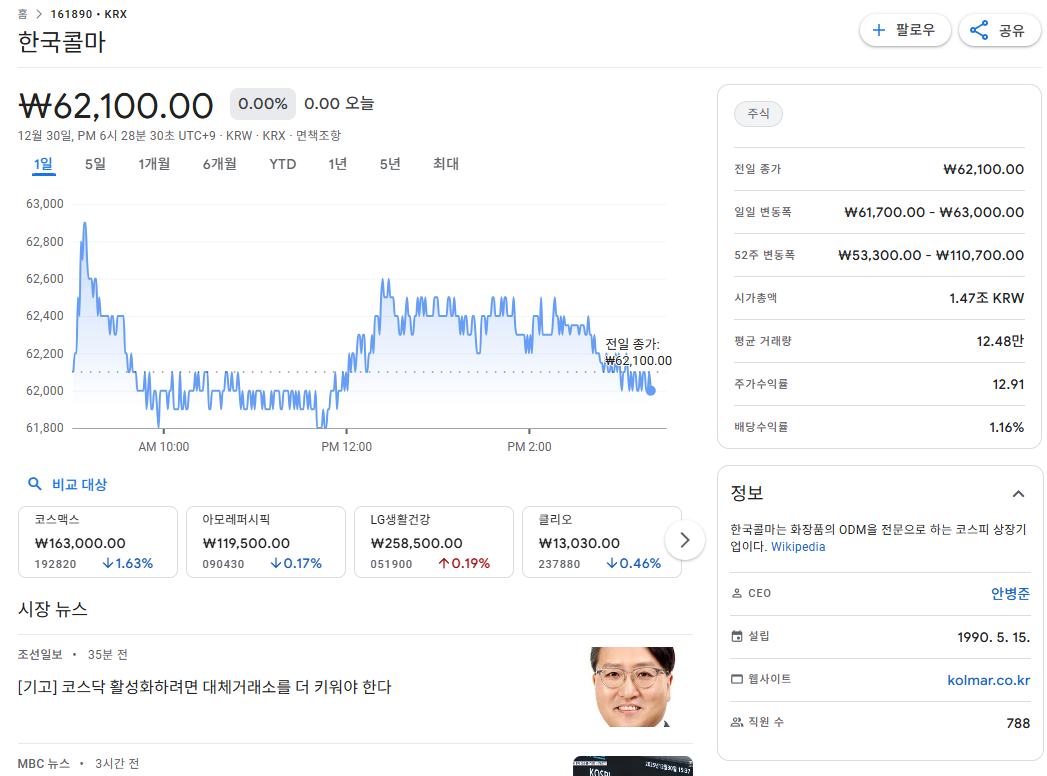Open the Wikipedia link in 정보
Image resolution: width=1047 pixels, height=776 pixels.
click(798, 547)
